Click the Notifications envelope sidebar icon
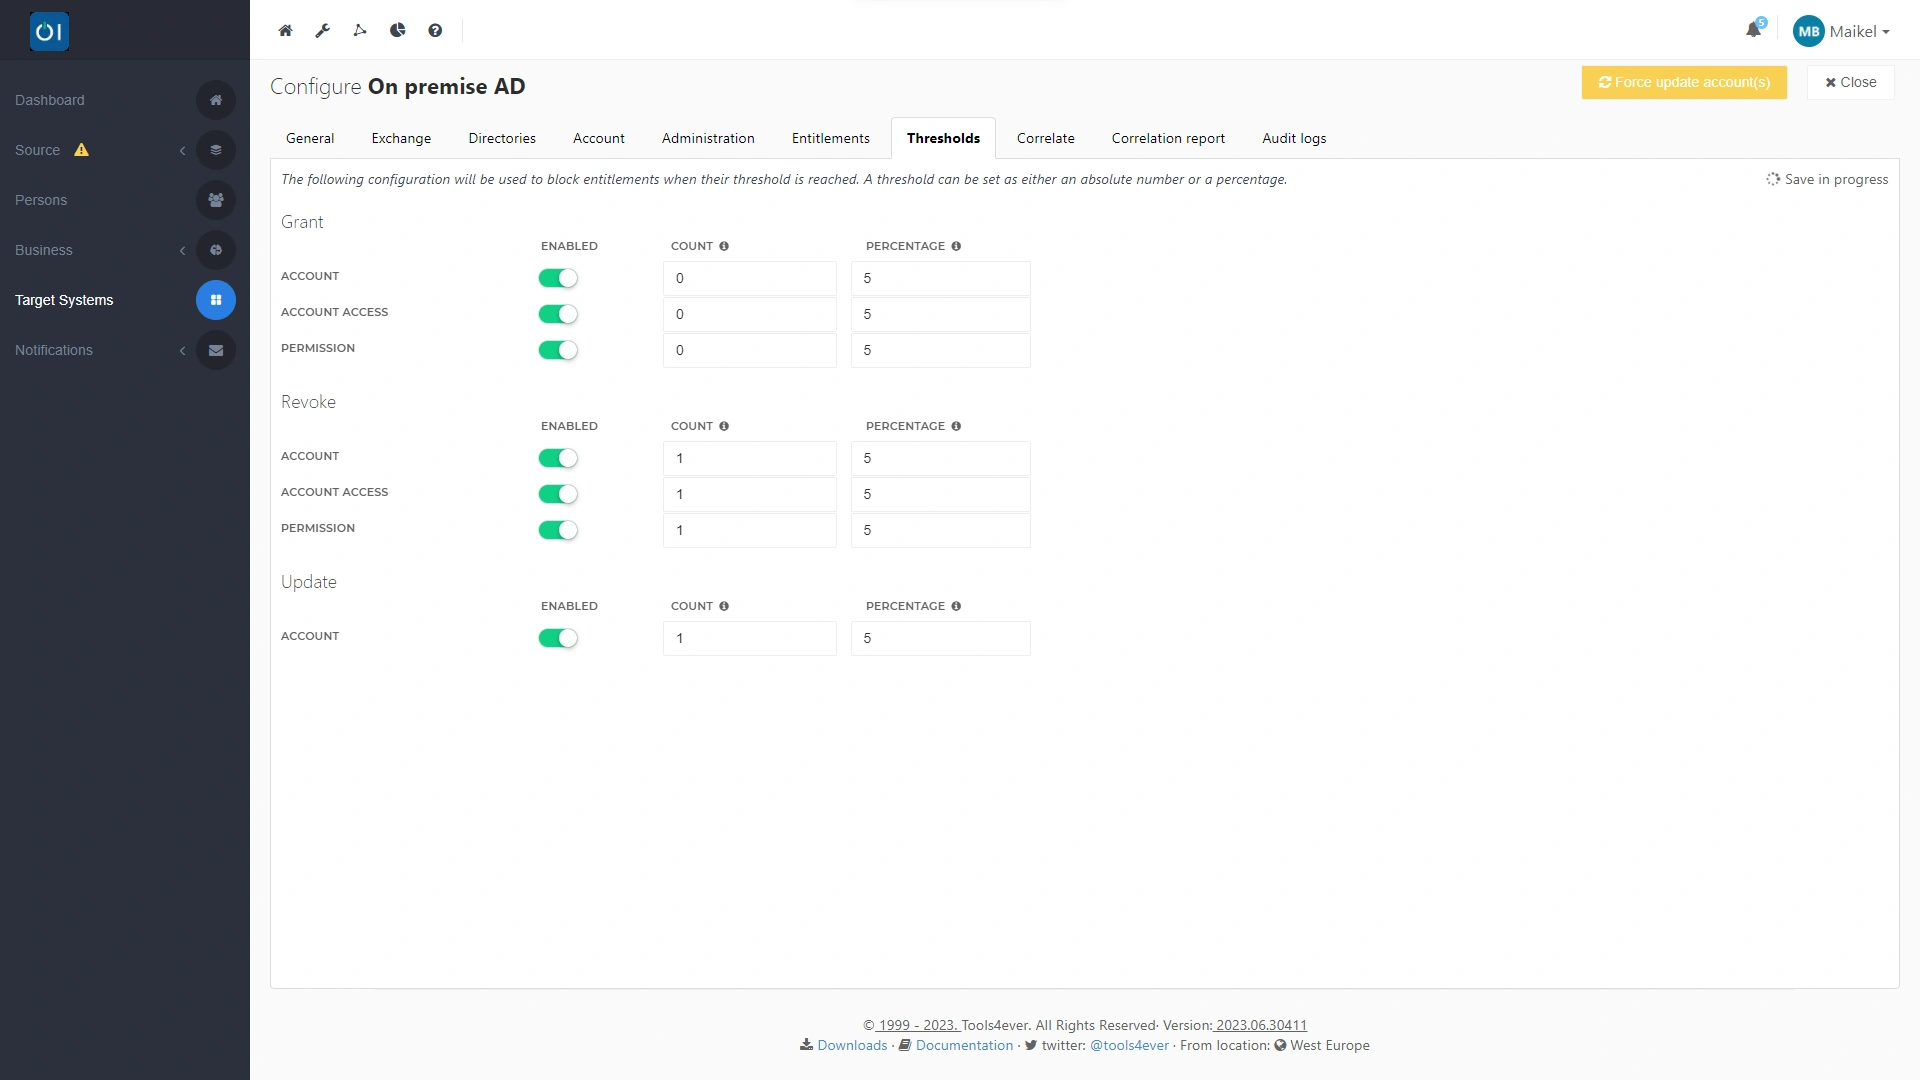This screenshot has width=1920, height=1080. coord(216,350)
